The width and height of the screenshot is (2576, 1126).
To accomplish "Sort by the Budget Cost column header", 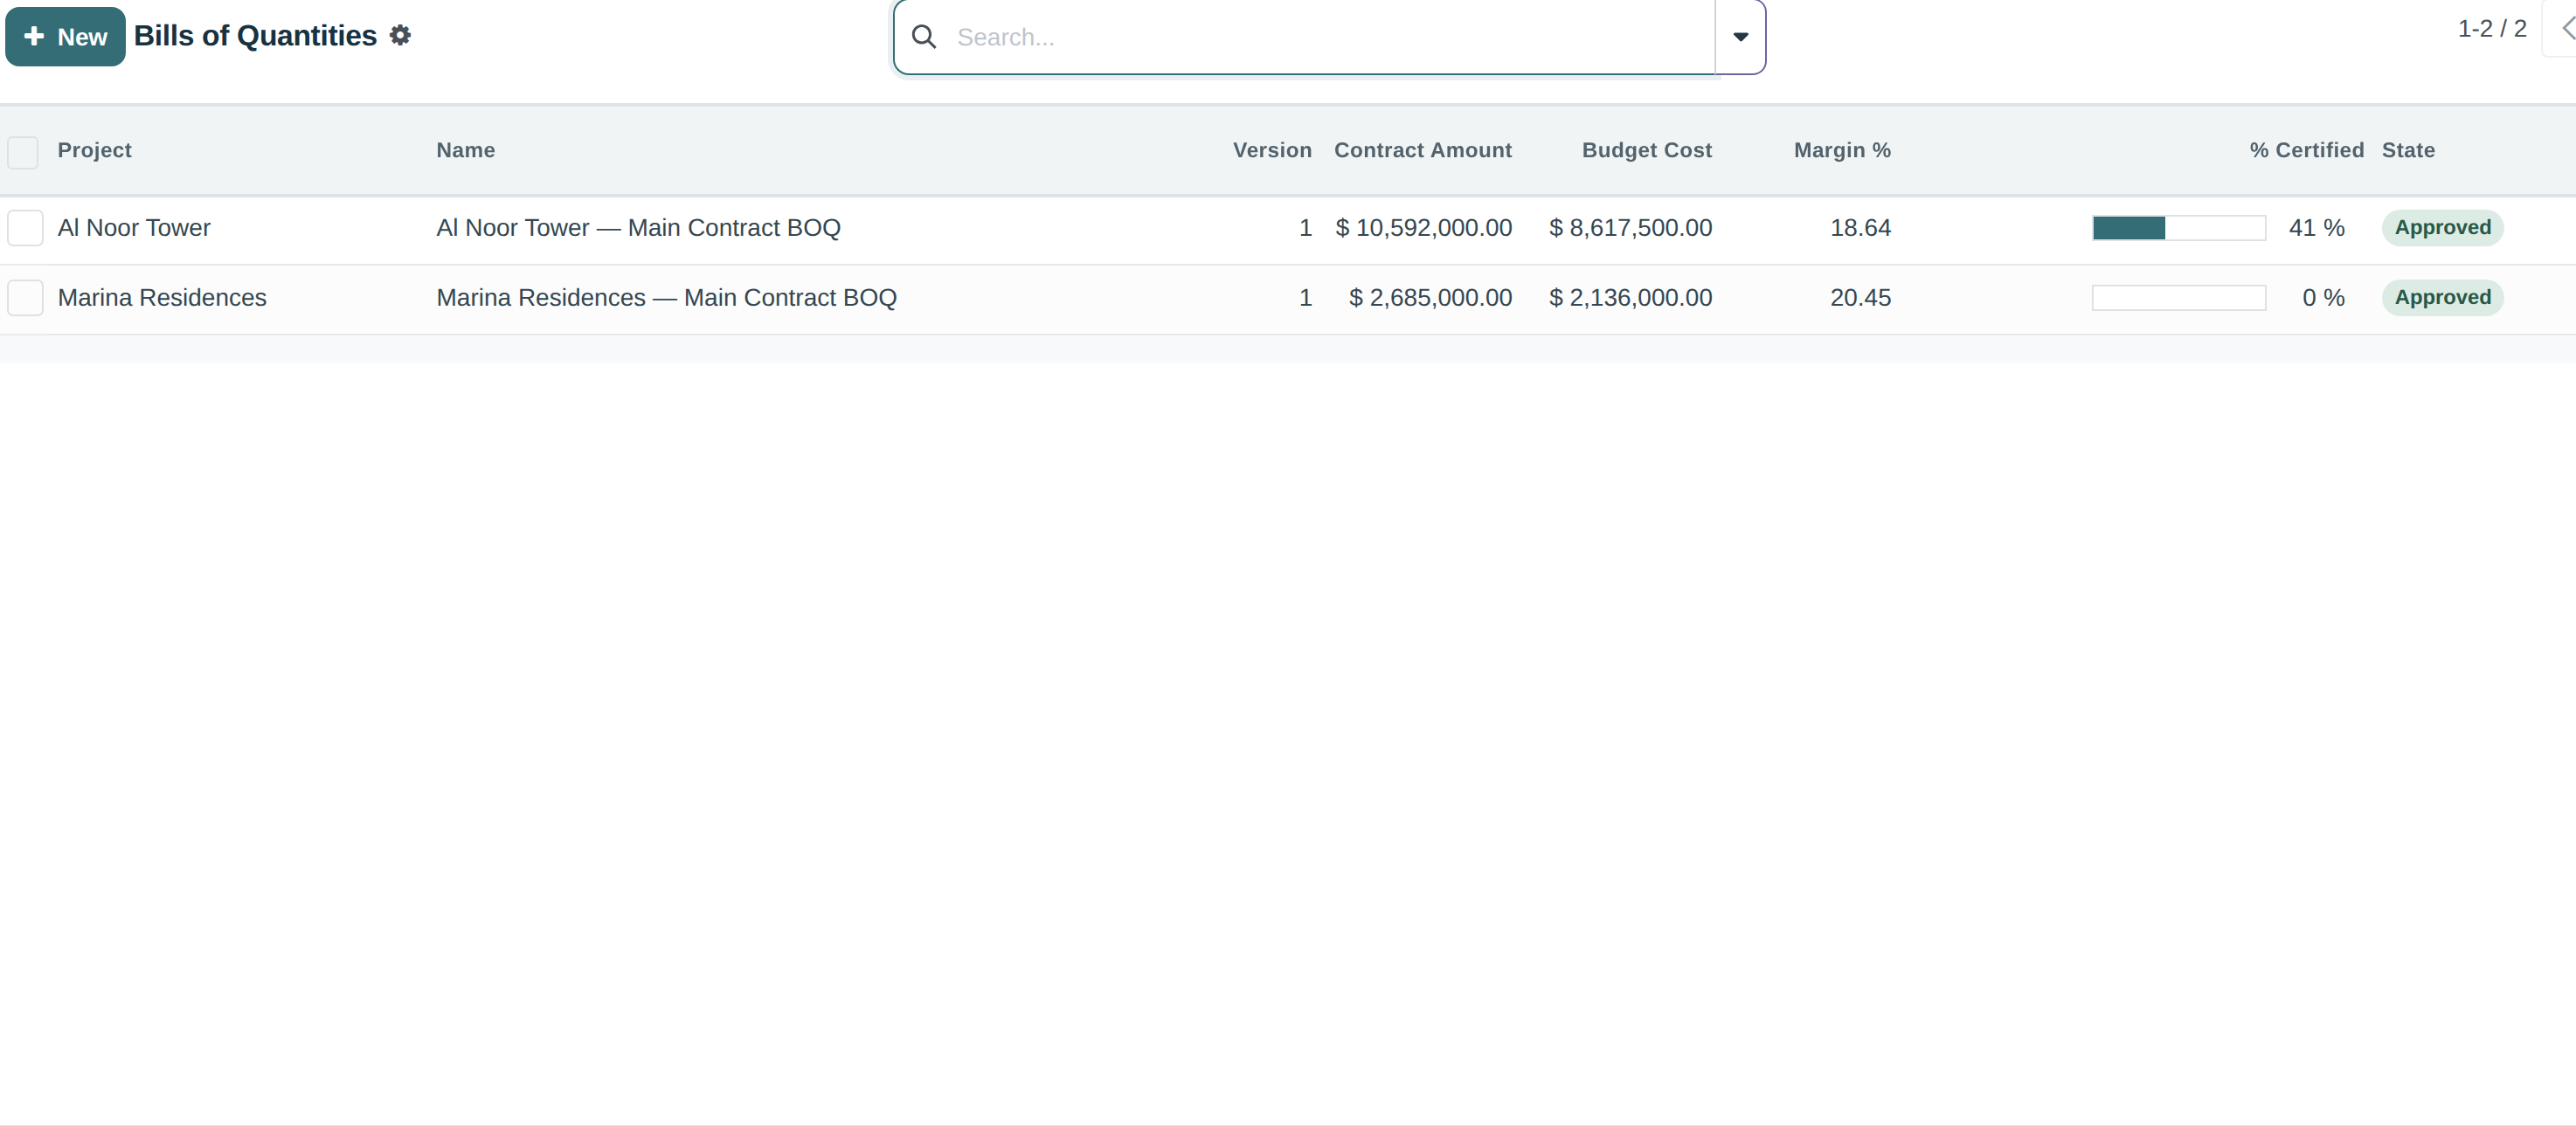I will [x=1647, y=150].
